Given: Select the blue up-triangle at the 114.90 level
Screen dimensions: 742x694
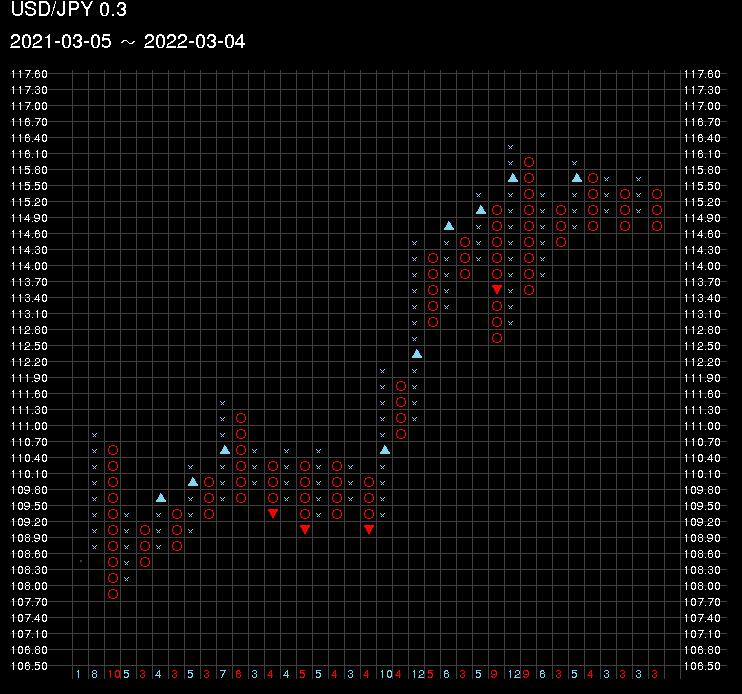Looking at the screenshot, I should pyautogui.click(x=481, y=209).
